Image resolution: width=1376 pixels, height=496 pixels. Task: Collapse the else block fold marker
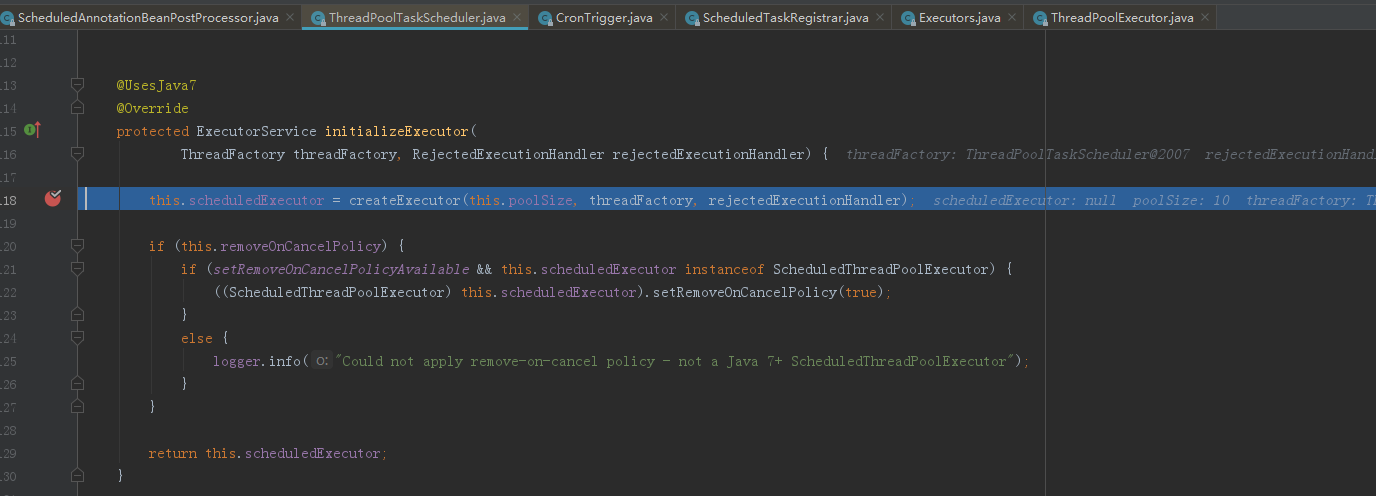pyautogui.click(x=77, y=338)
